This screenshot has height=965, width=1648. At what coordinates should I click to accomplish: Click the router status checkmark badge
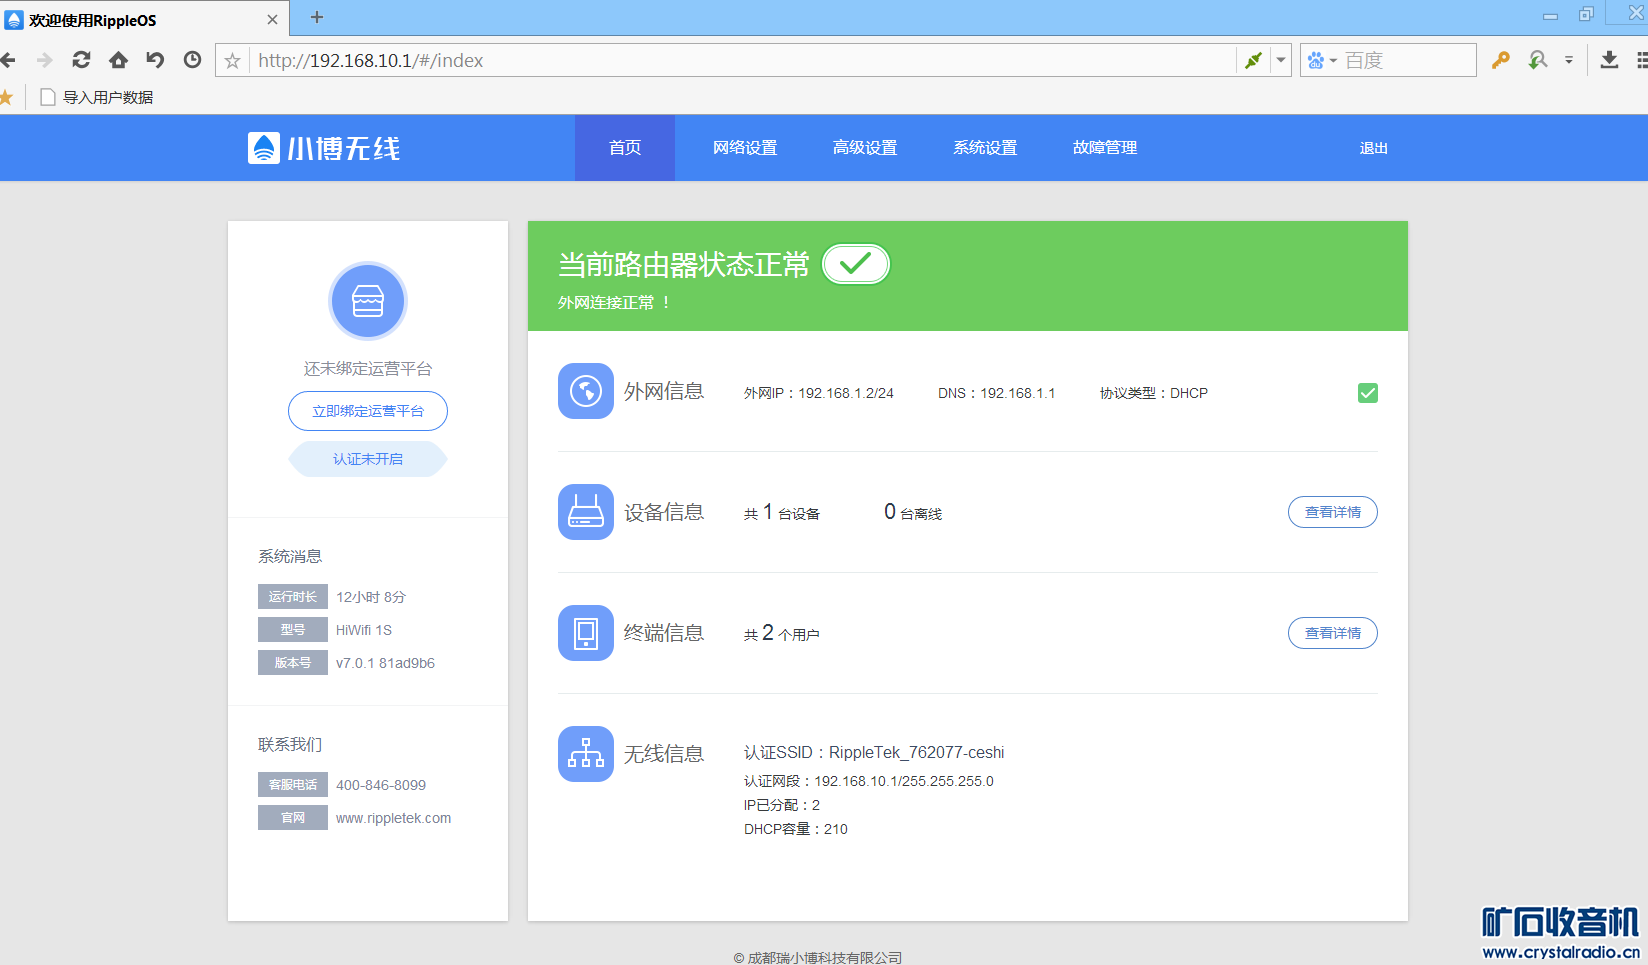coord(856,264)
